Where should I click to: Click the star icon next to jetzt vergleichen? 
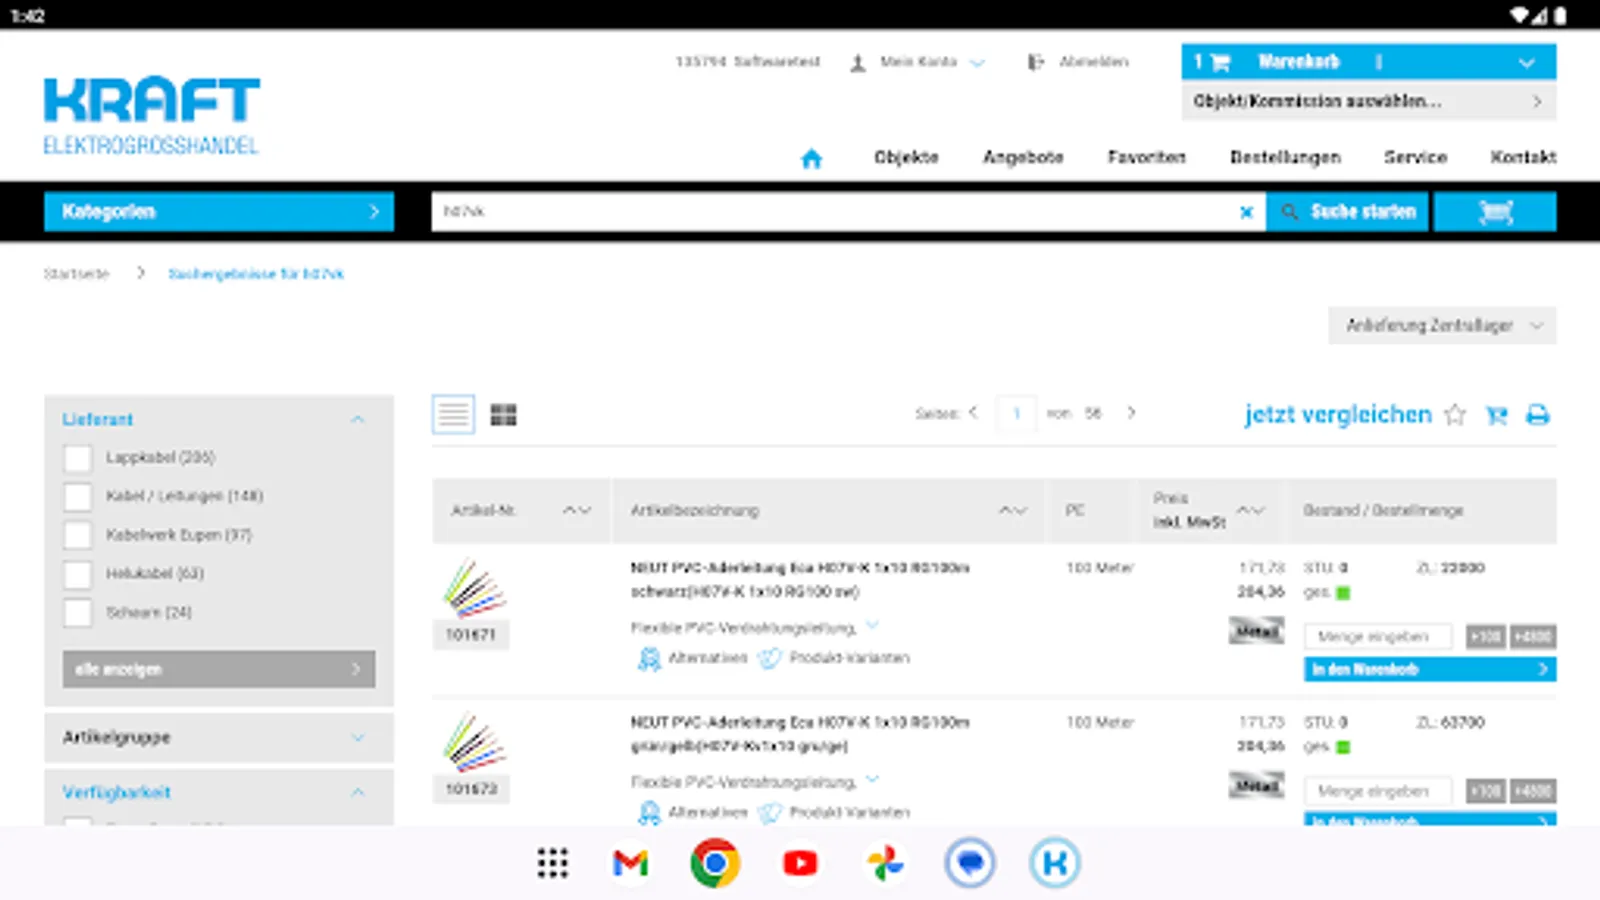pyautogui.click(x=1455, y=414)
